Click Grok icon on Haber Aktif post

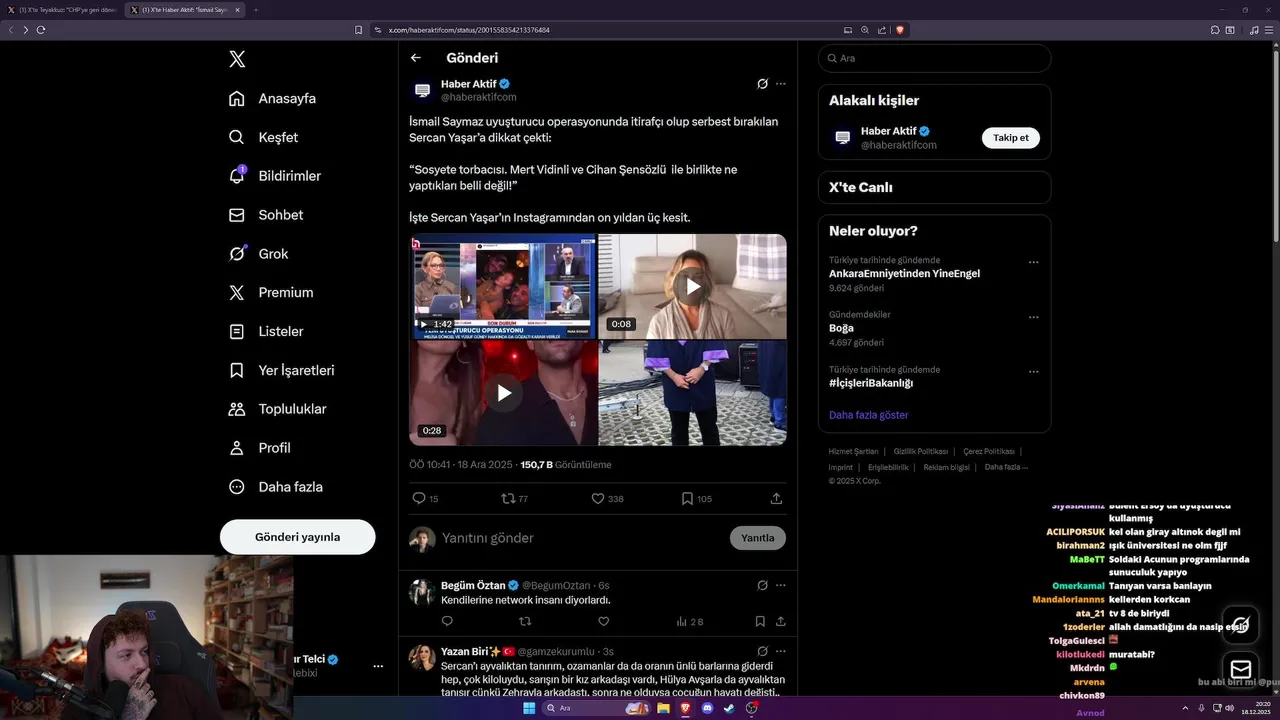pyautogui.click(x=762, y=84)
